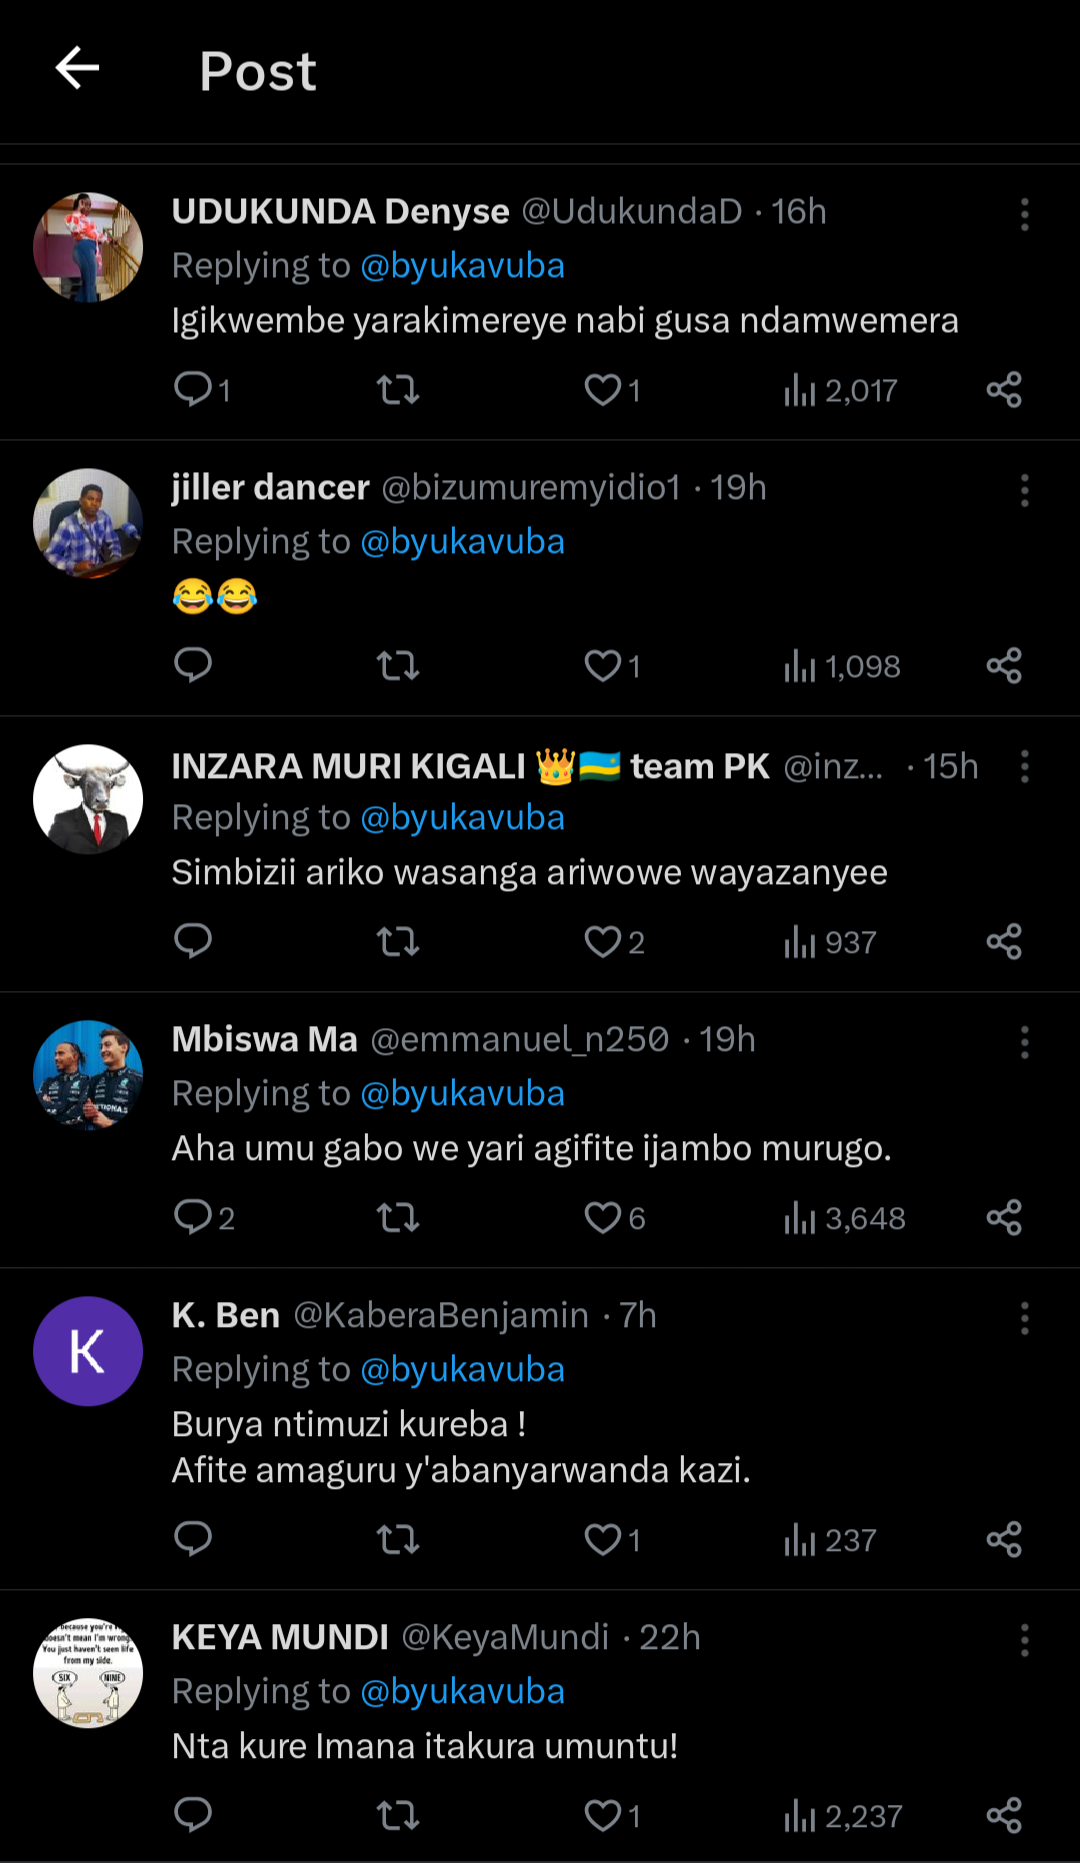Image resolution: width=1080 pixels, height=1863 pixels.
Task: Repost jiller dancer's emoji reply
Action: click(397, 666)
